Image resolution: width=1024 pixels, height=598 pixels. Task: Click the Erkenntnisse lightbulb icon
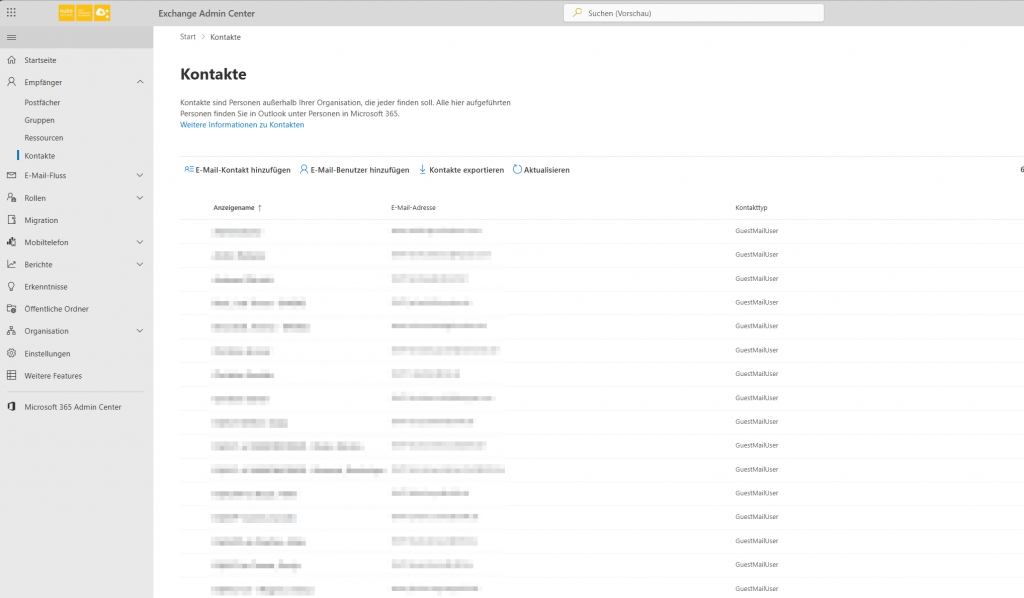pos(11,287)
